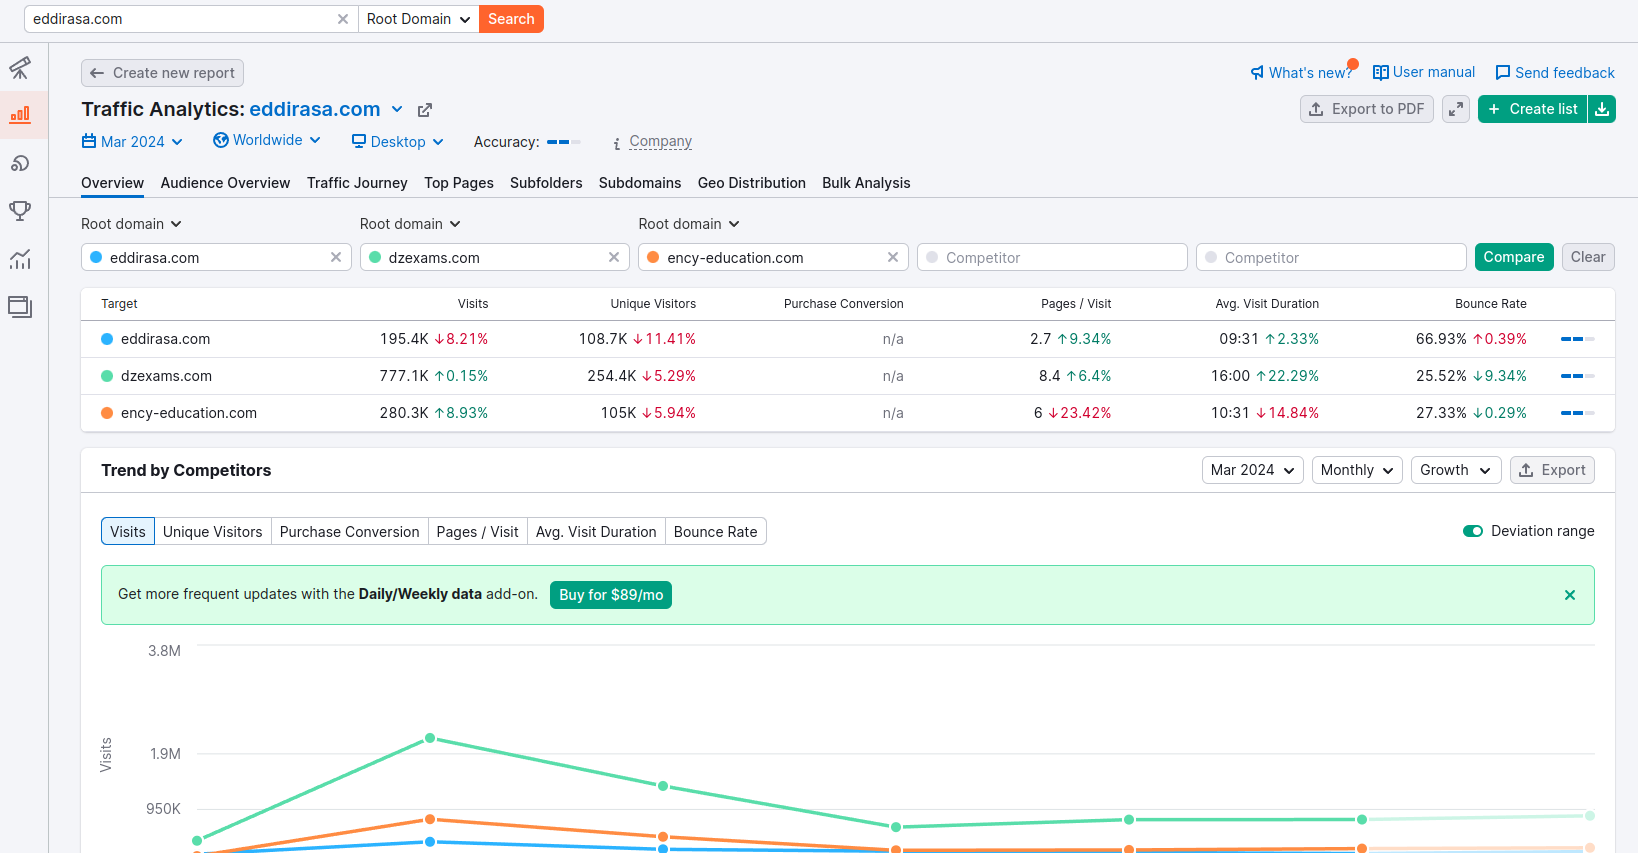
Task: Click the orange swatch for ency-education.com row
Action: 107,413
